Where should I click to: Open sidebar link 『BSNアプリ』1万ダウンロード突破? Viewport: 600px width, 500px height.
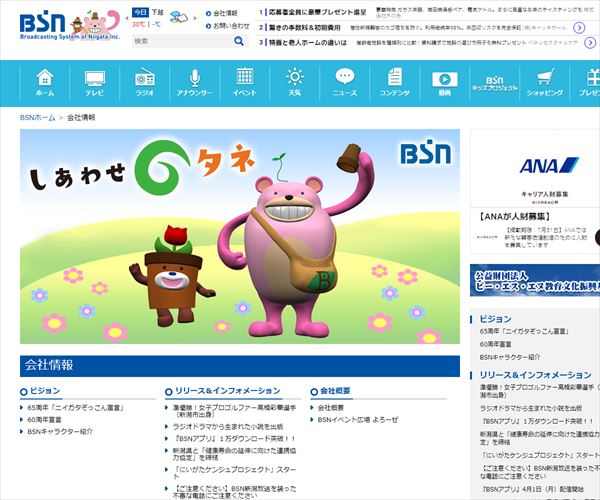pyautogui.click(x=537, y=421)
